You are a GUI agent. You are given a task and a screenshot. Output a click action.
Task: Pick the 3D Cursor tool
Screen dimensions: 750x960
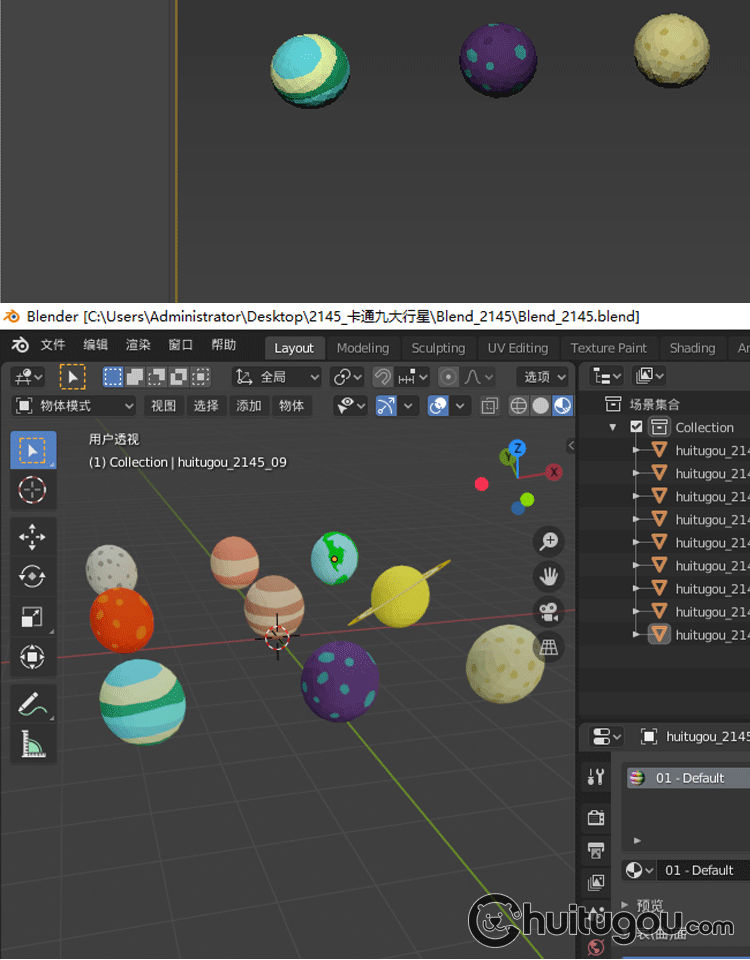pyautogui.click(x=32, y=490)
